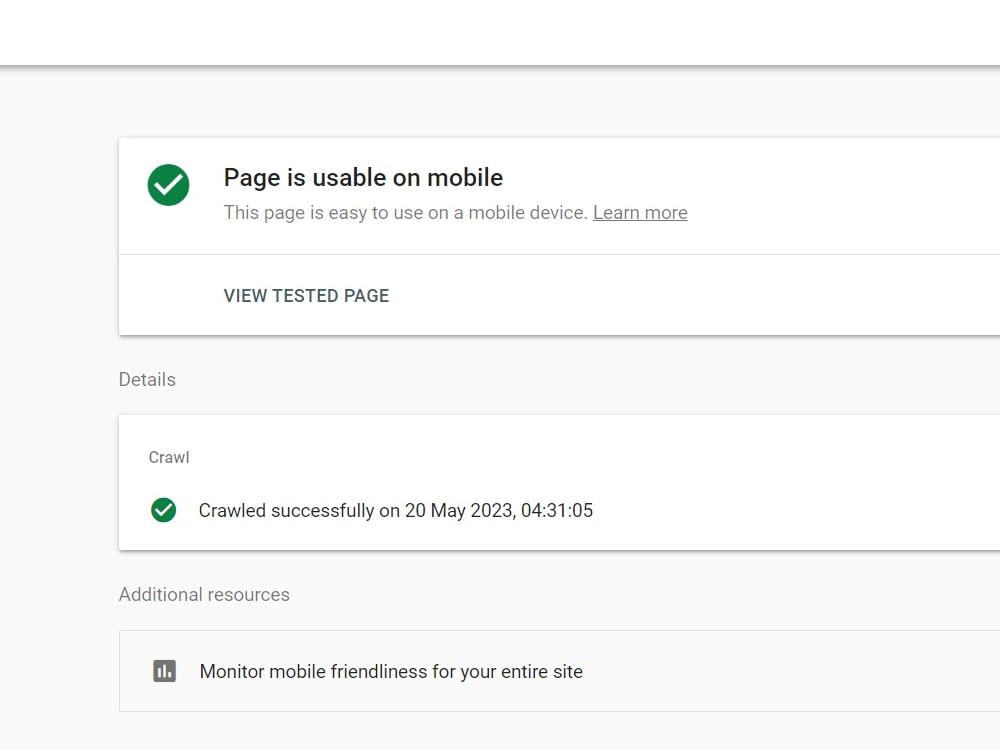Select the Details section heading
Screen dimensions: 1000x750
(147, 379)
